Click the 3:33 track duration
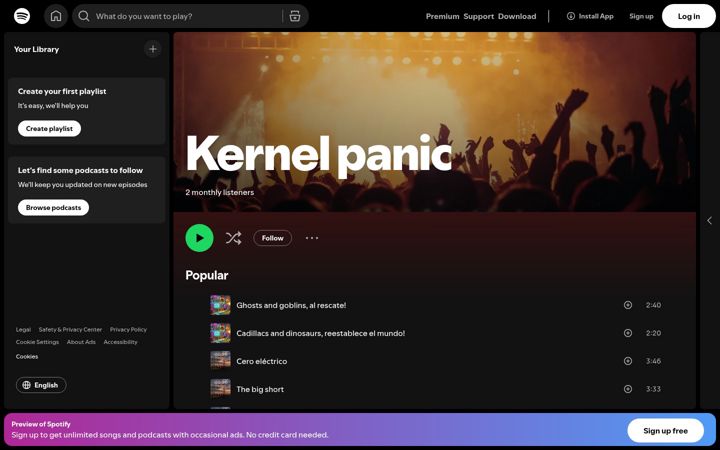The image size is (720, 450). [653, 389]
